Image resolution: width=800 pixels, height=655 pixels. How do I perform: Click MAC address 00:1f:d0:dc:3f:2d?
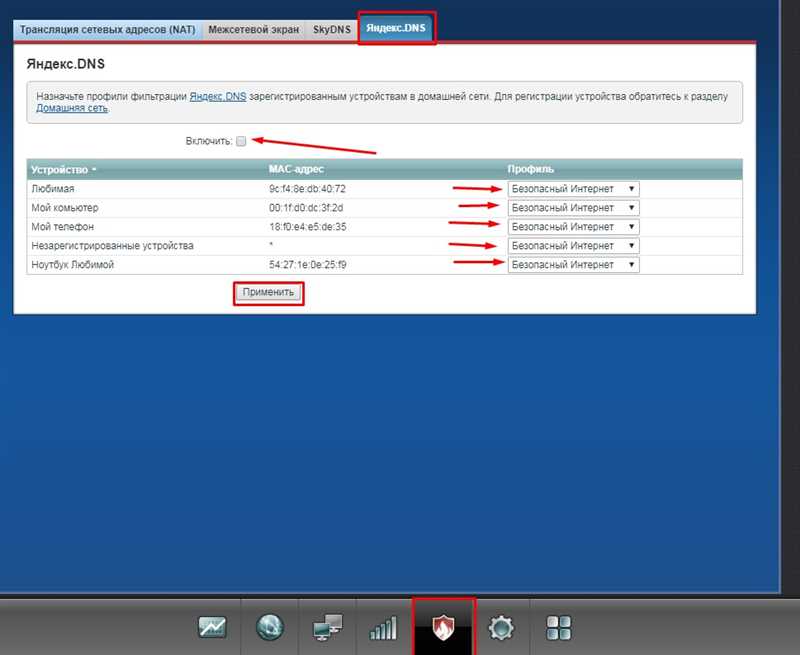click(306, 208)
